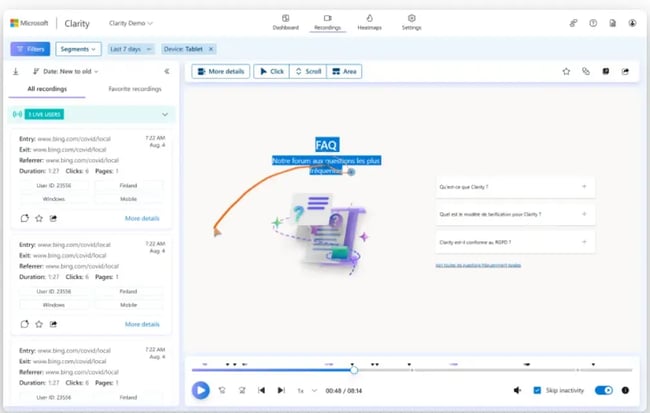650x413 pixels.
Task: Click the info icon in the playback bar
Action: [x=625, y=390]
